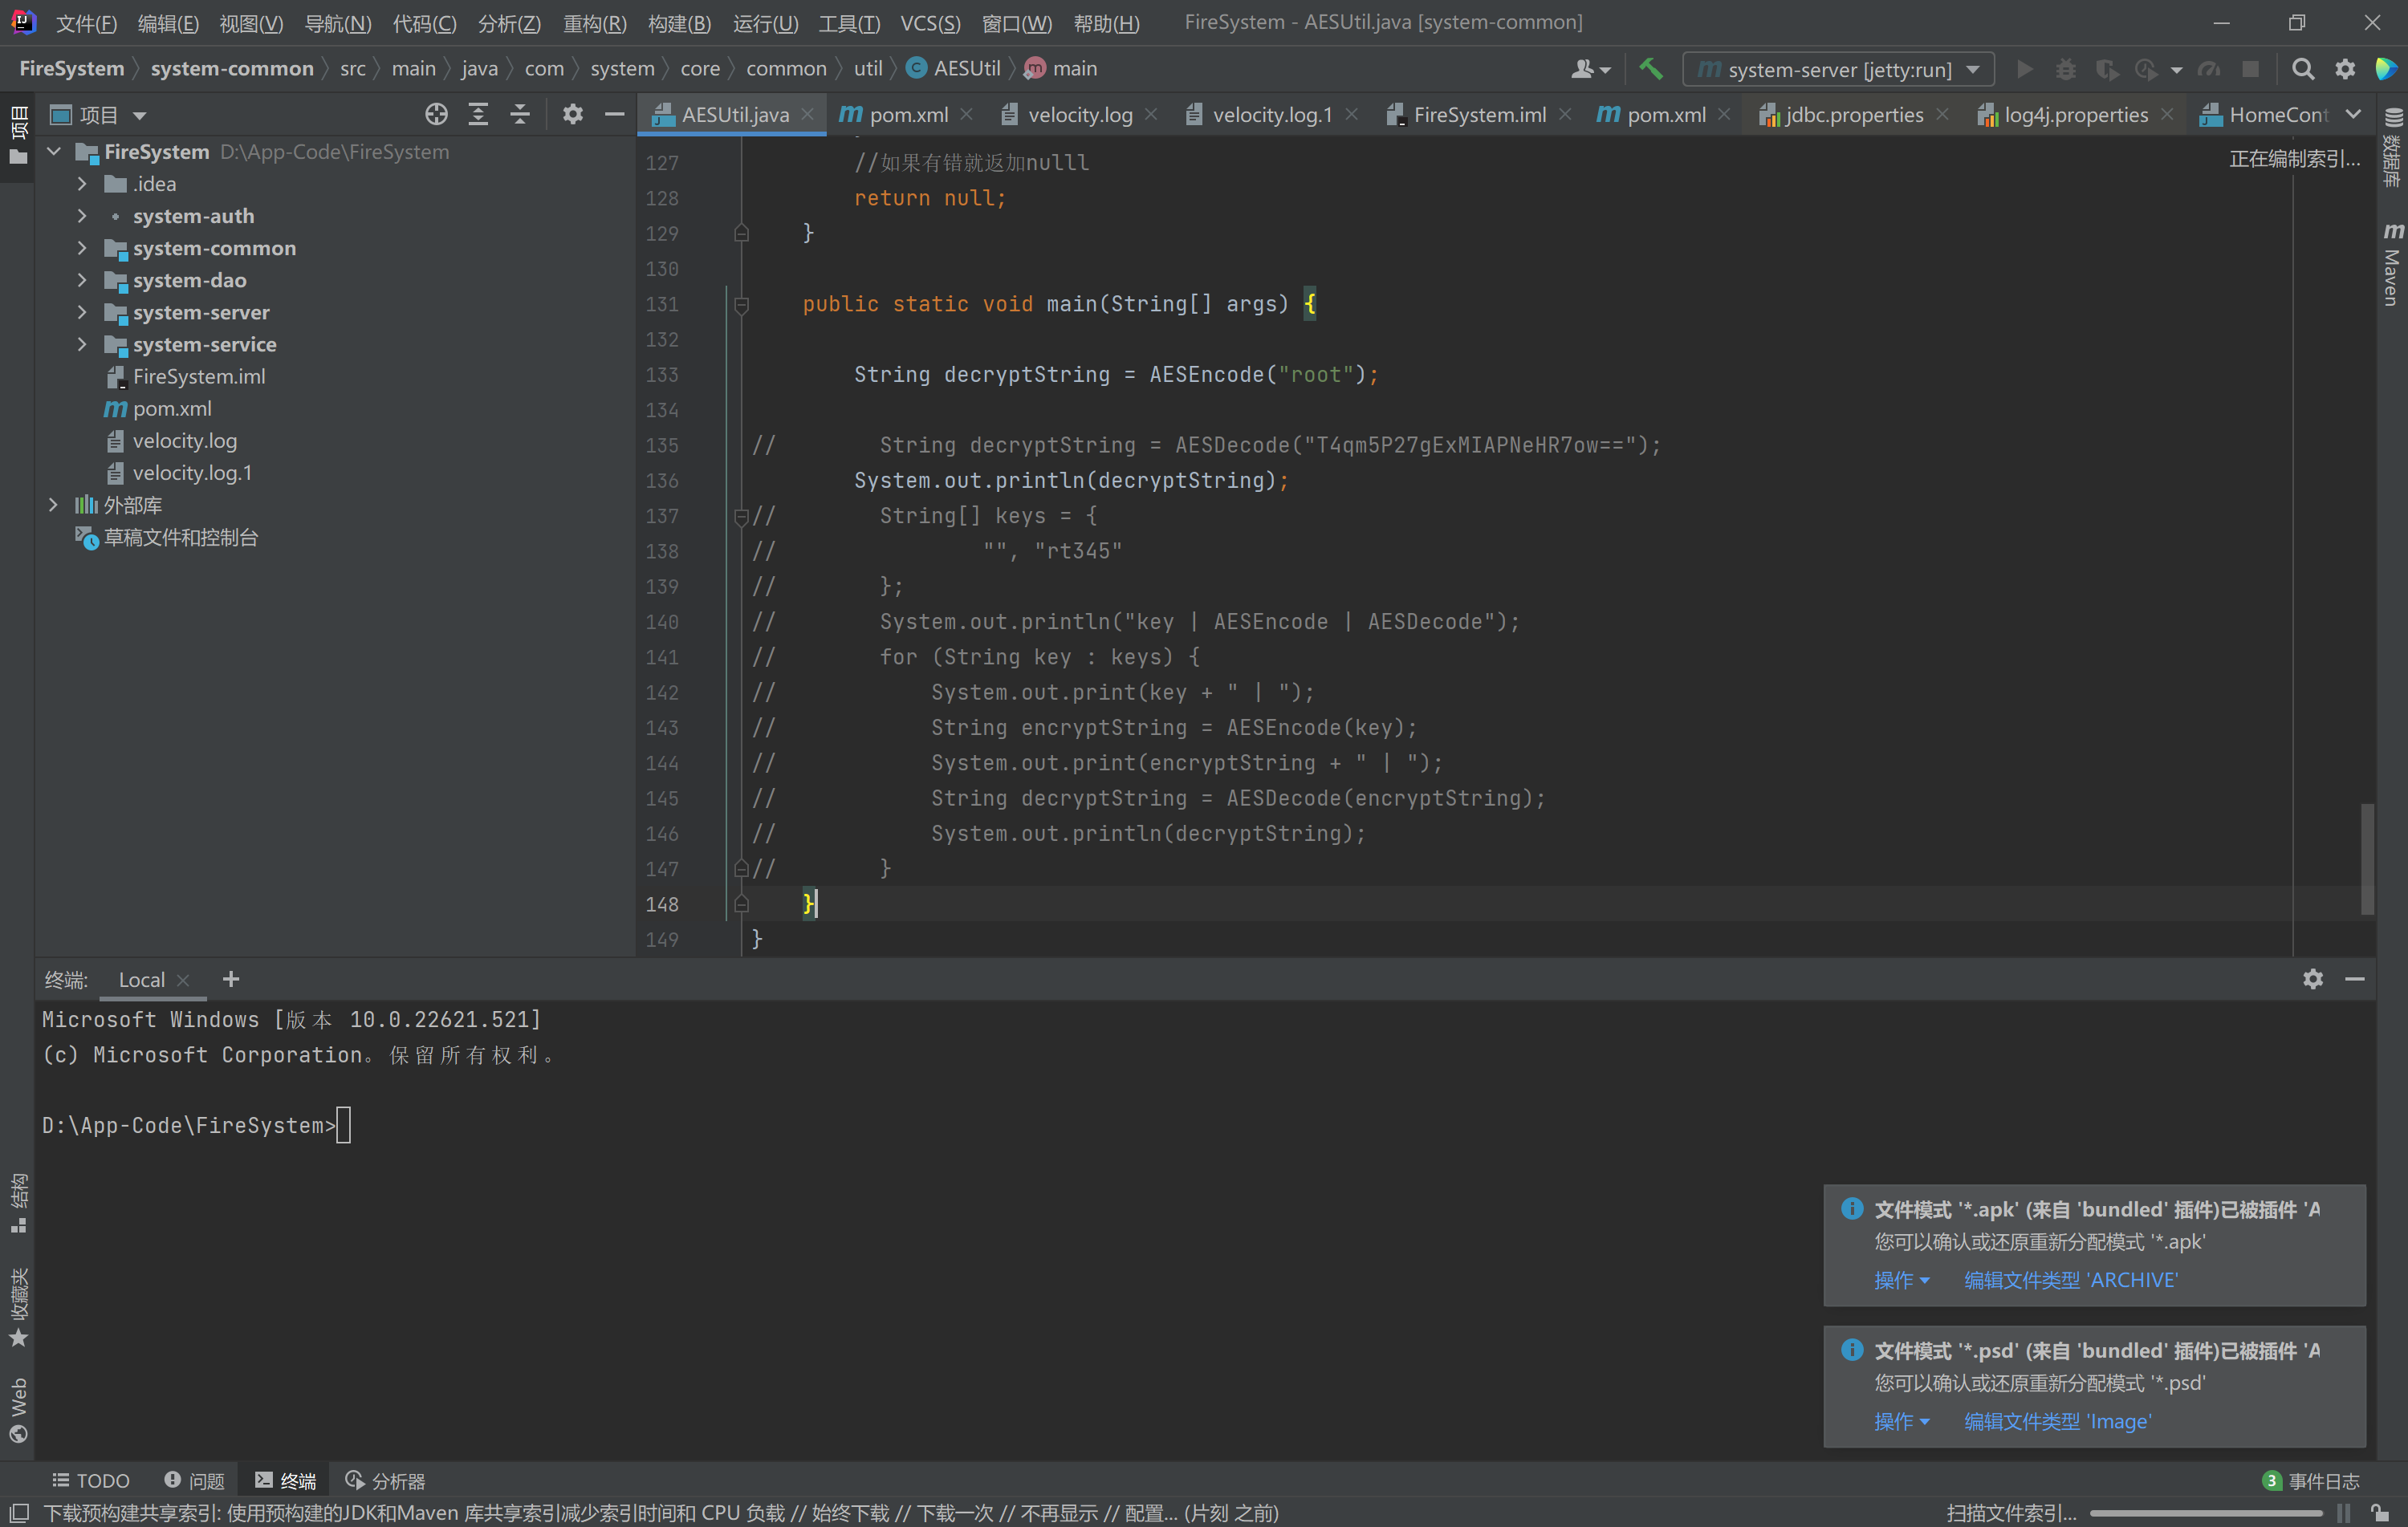Open the 重构(R) menu
2408x1527 pixels.
595,23
